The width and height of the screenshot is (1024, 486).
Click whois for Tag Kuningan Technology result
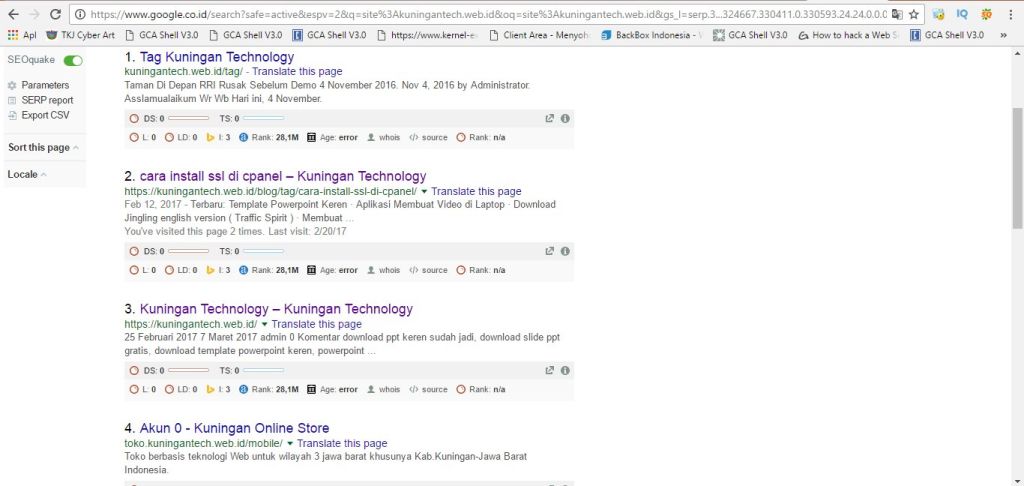383,137
